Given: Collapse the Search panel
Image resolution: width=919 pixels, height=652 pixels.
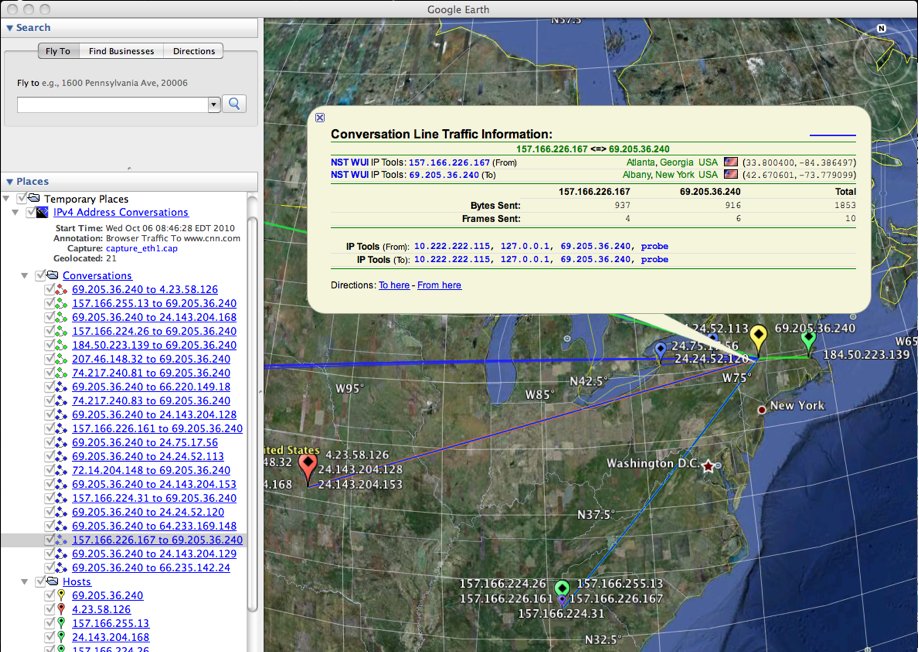Looking at the screenshot, I should coord(9,28).
